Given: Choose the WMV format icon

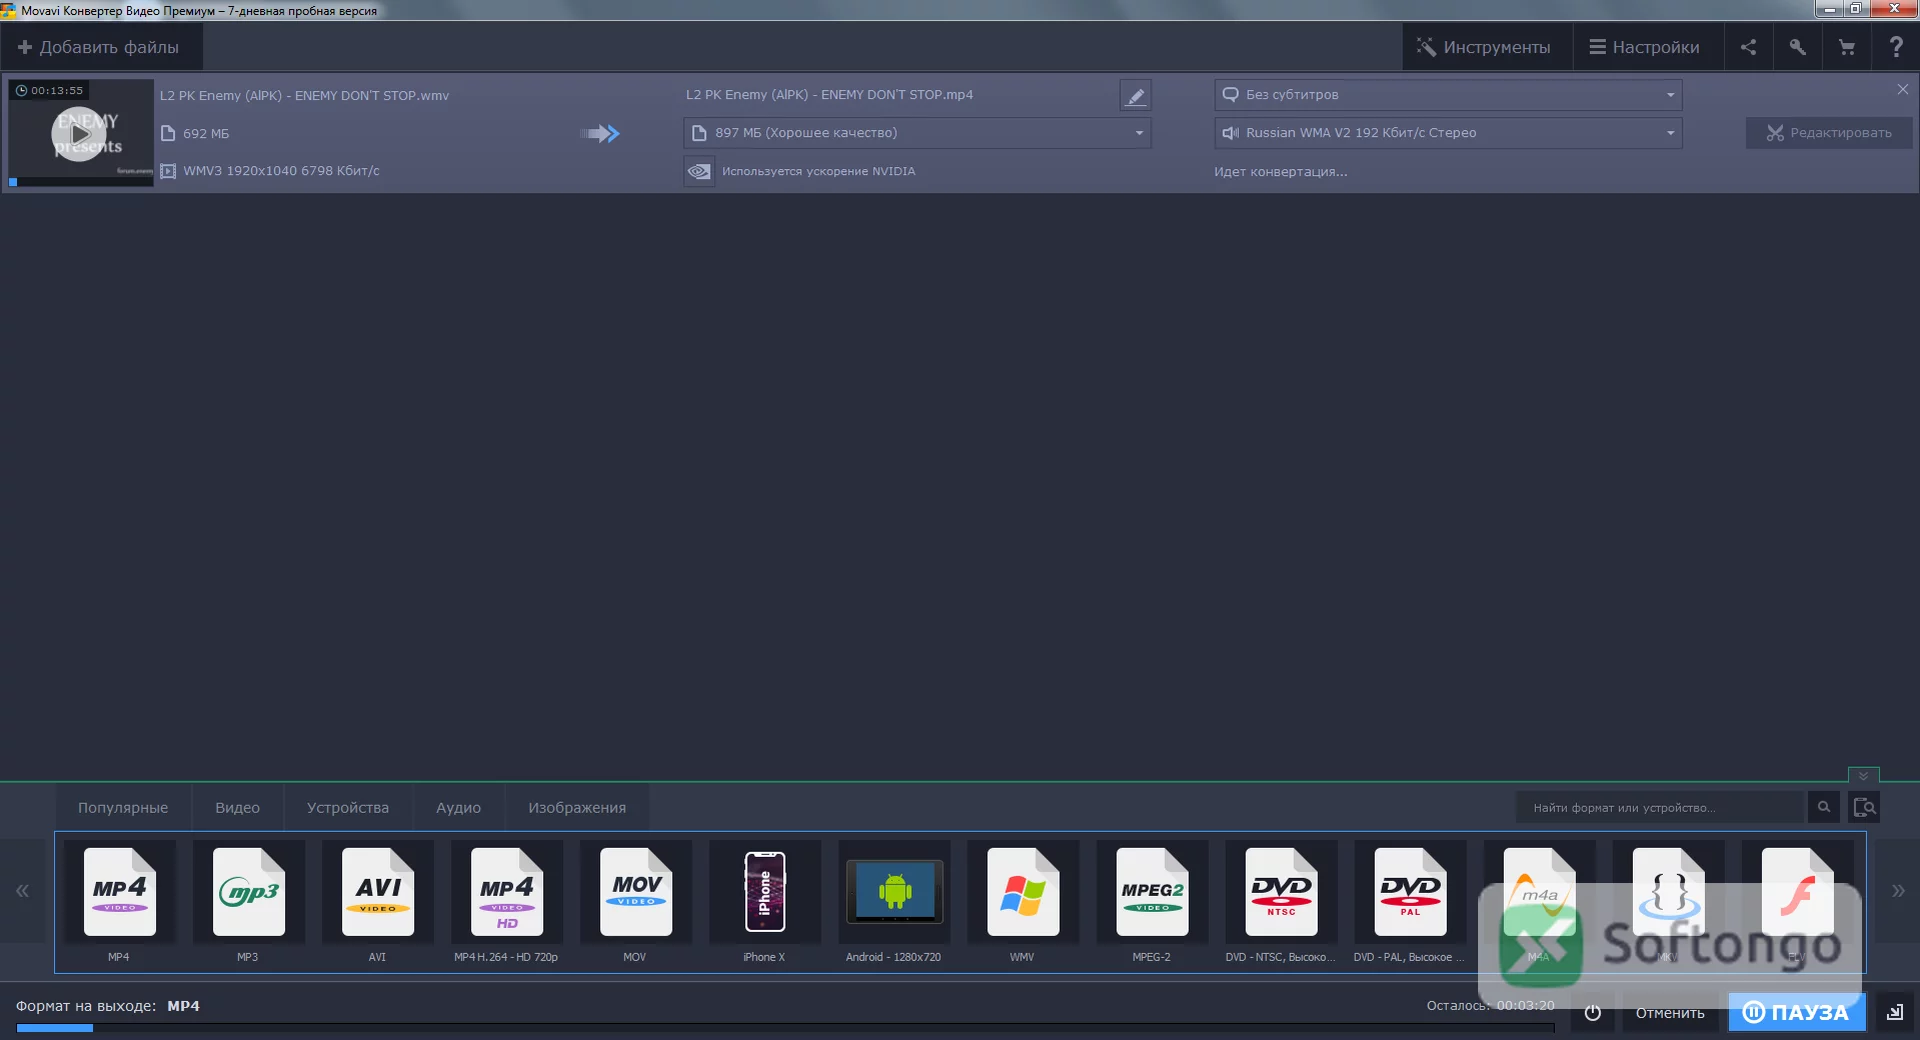Looking at the screenshot, I should coord(1023,893).
